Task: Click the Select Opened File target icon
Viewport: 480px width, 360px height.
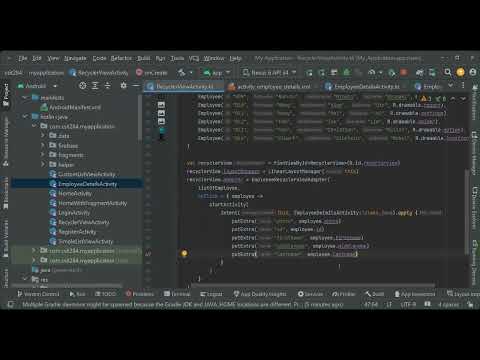Action: (x=82, y=86)
